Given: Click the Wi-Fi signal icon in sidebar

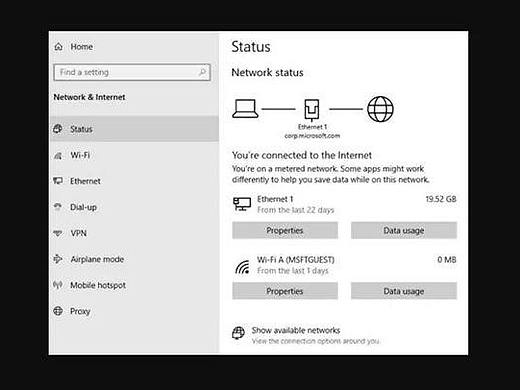Looking at the screenshot, I should (x=58, y=155).
